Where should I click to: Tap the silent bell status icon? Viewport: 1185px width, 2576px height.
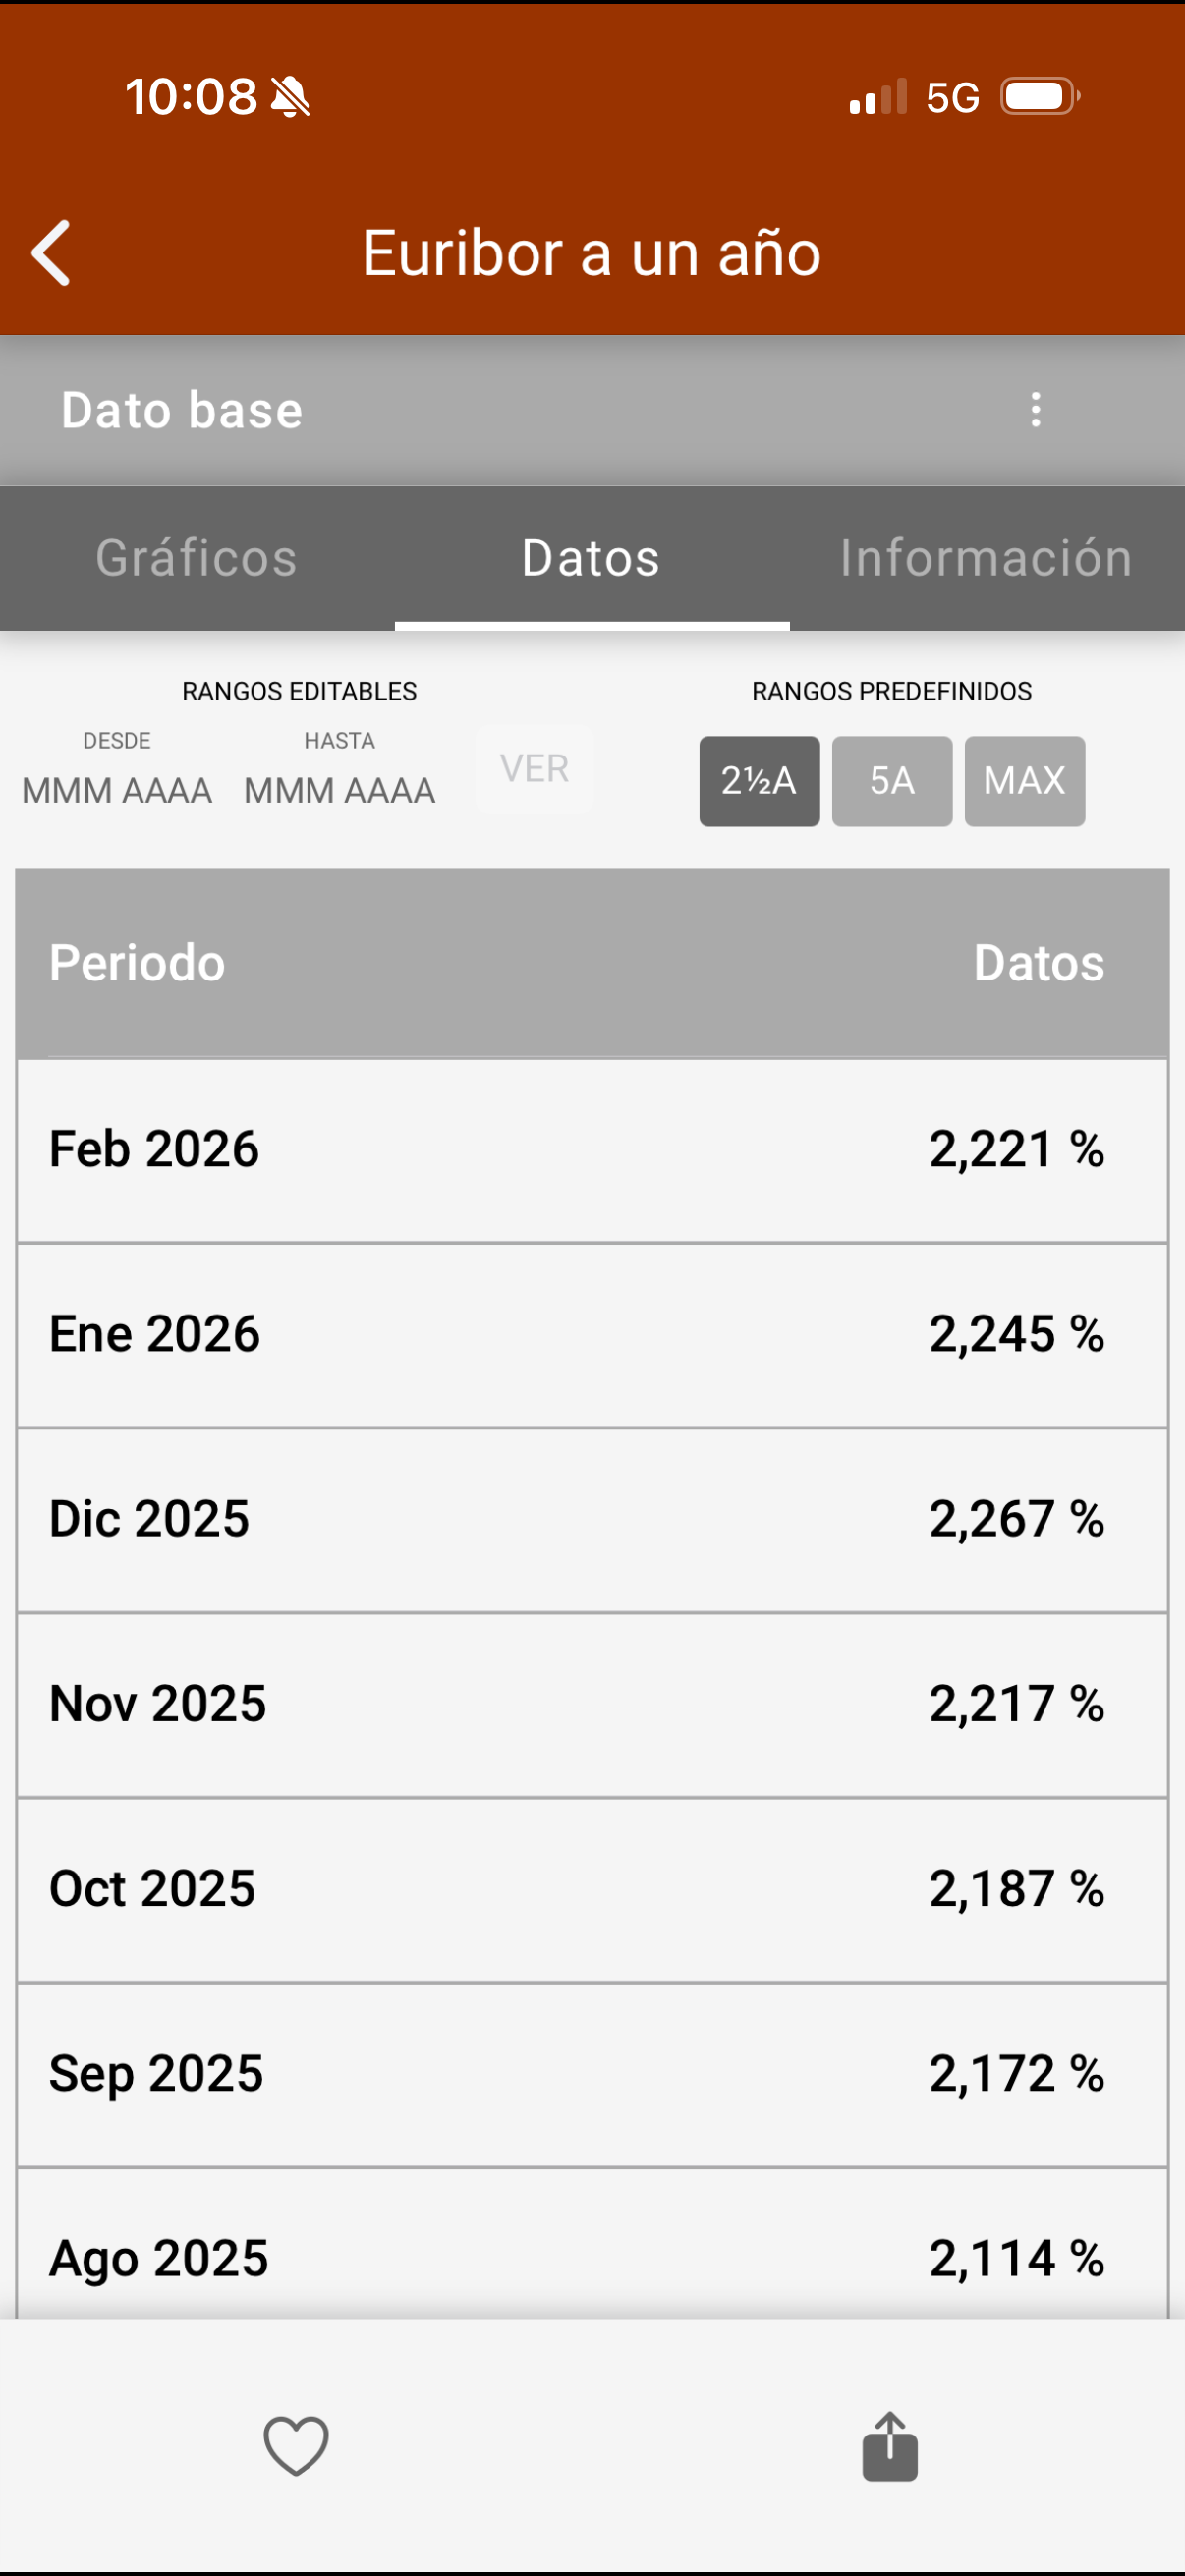(x=290, y=98)
